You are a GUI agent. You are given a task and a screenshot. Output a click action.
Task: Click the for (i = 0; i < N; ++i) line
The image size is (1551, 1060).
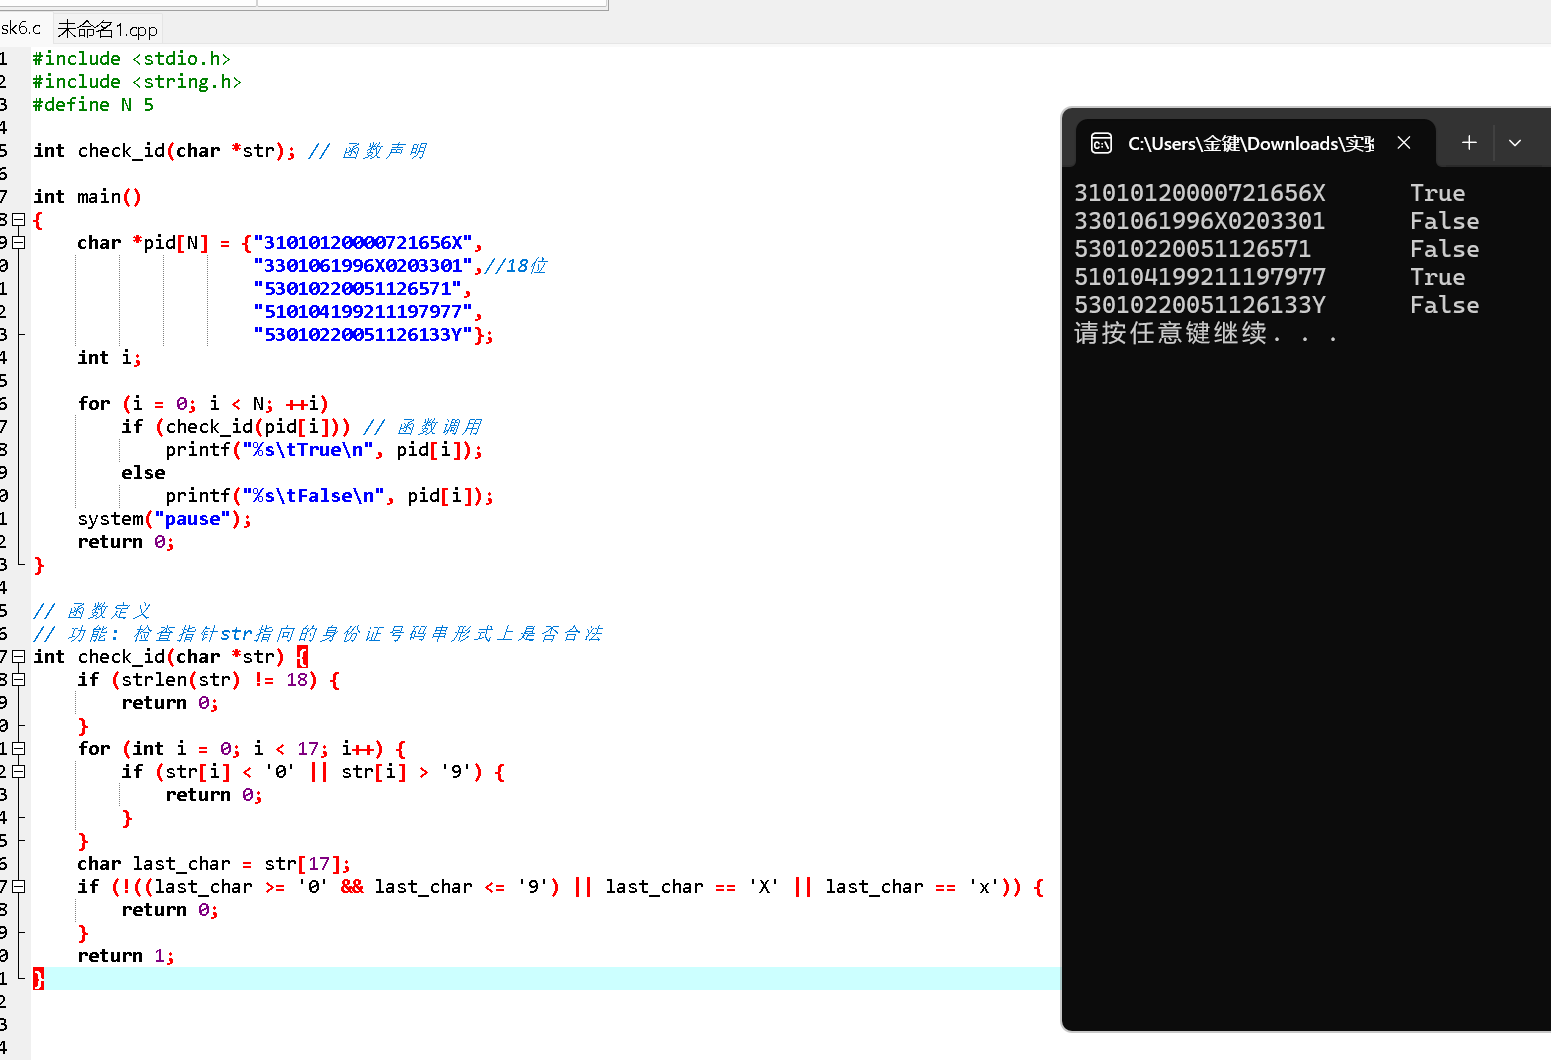(203, 404)
